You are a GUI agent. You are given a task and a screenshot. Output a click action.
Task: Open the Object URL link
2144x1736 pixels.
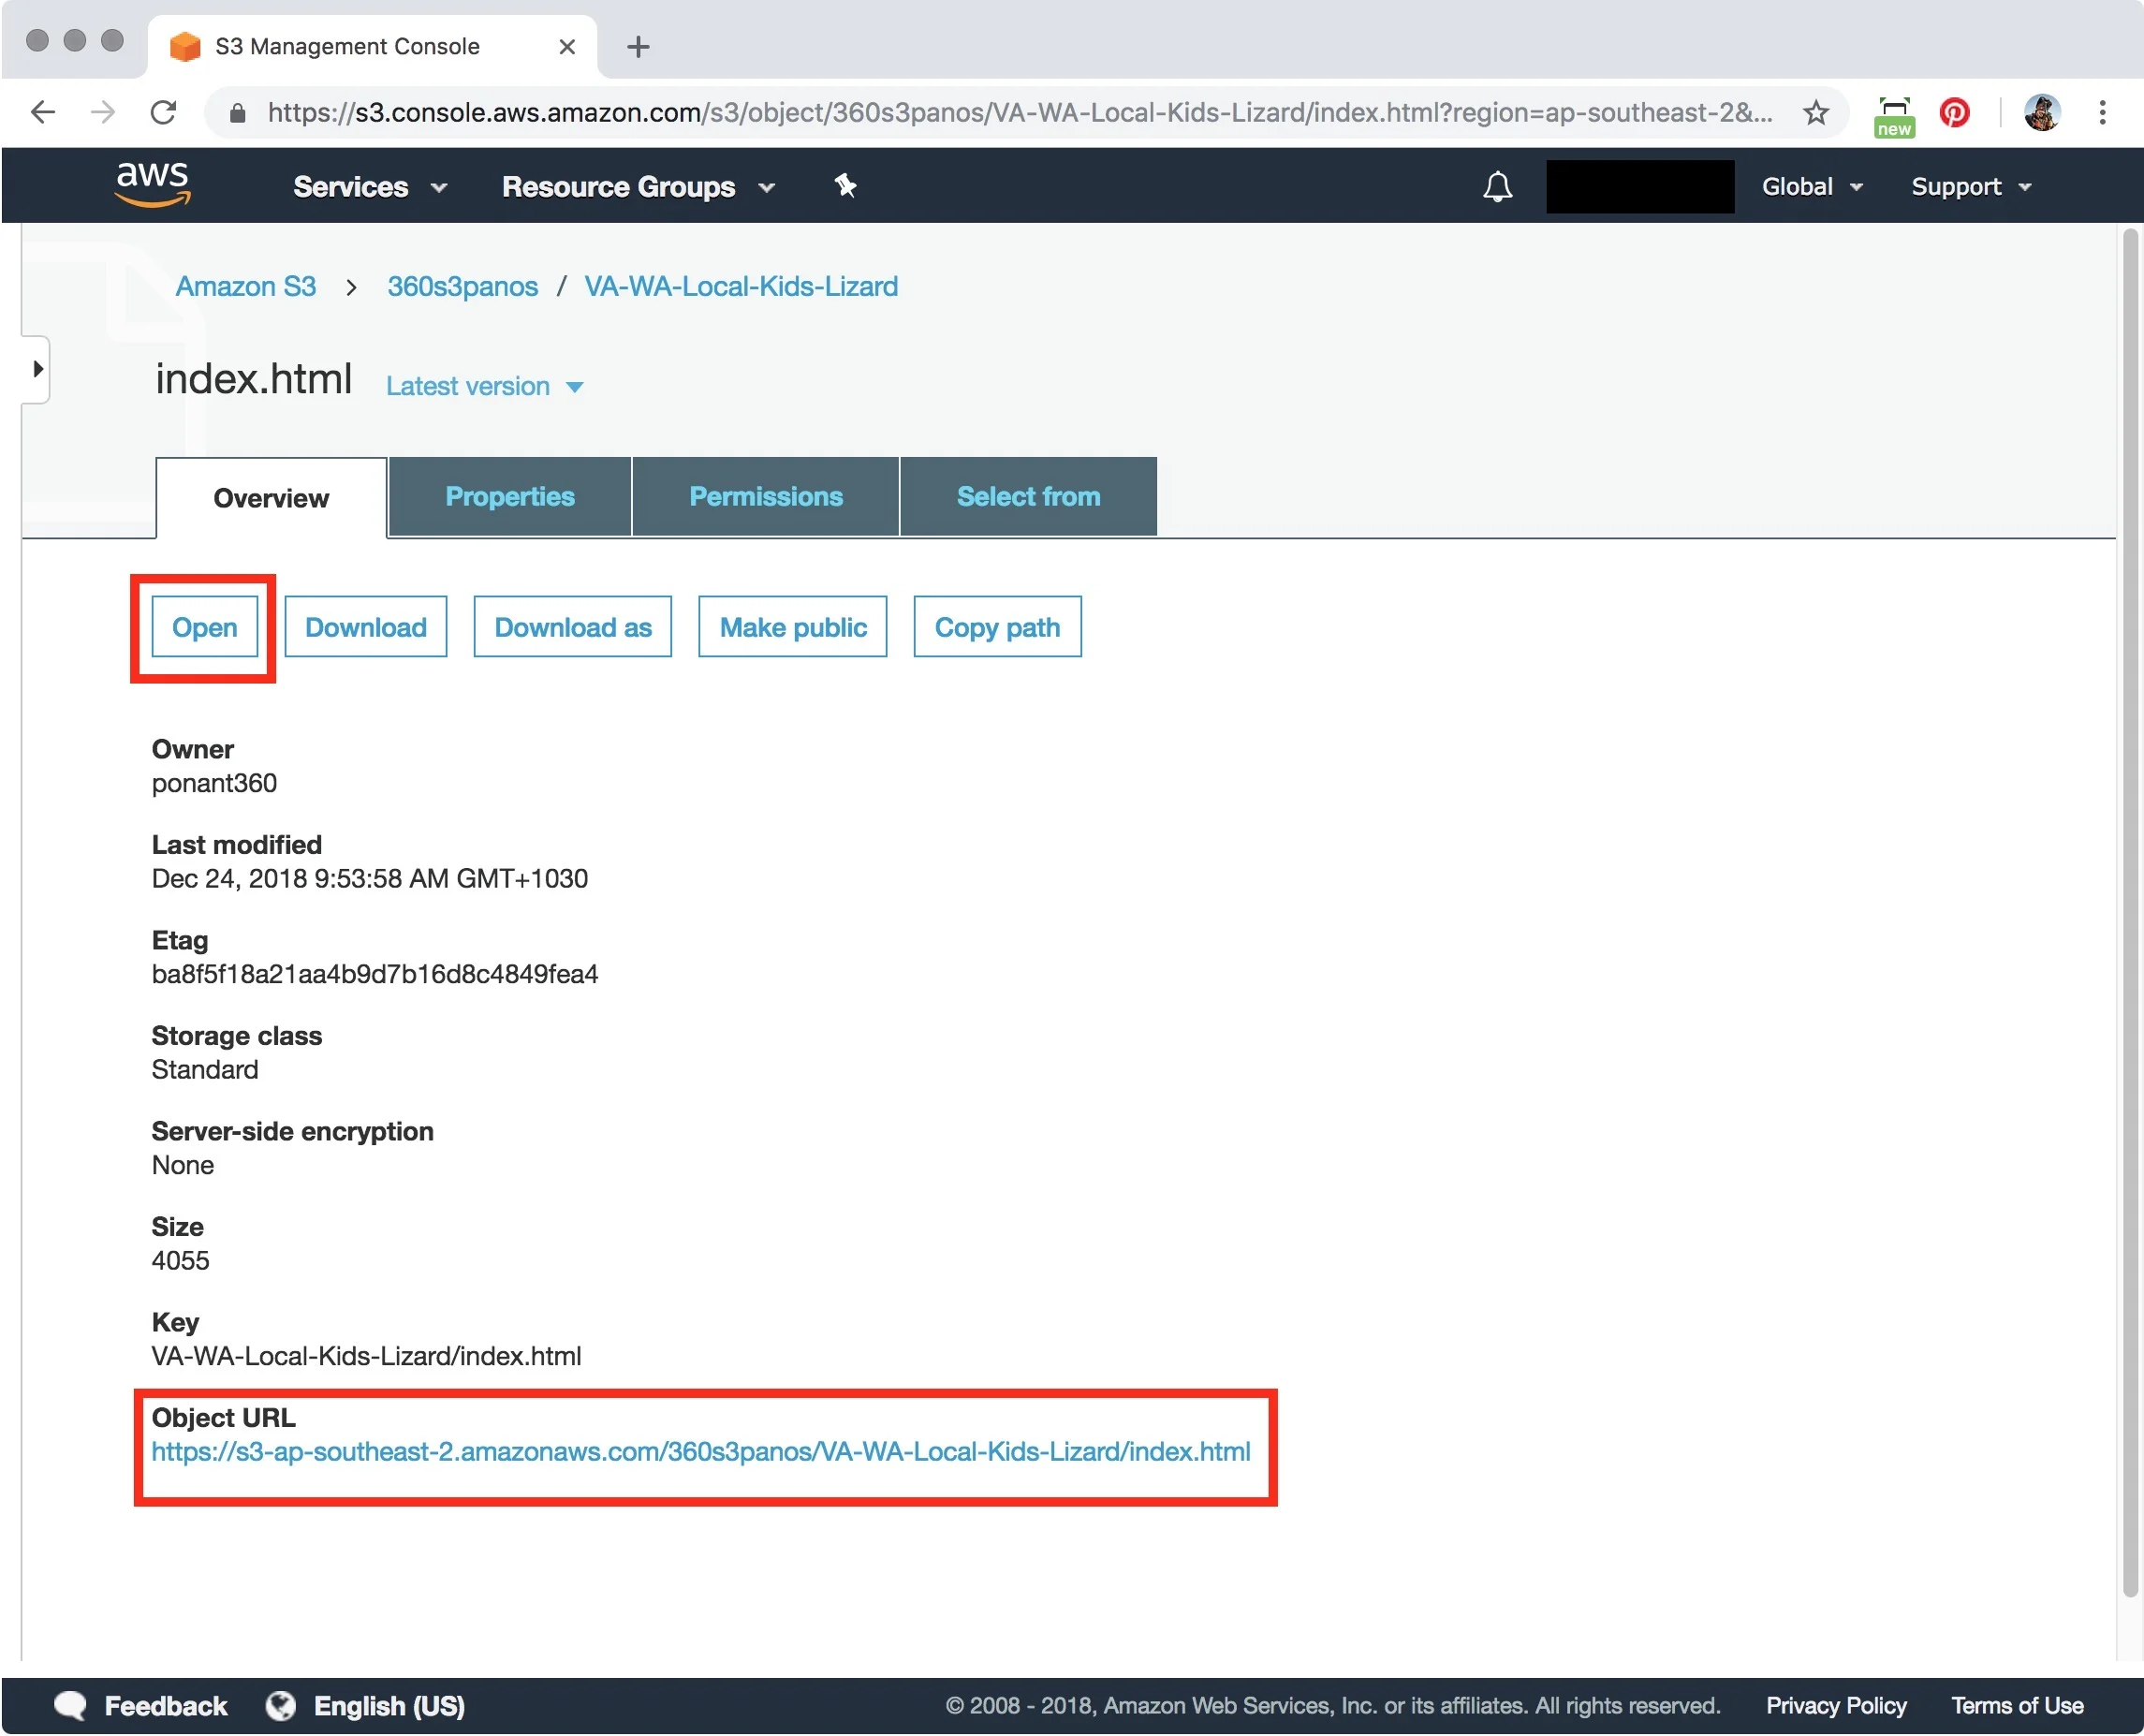pyautogui.click(x=701, y=1452)
